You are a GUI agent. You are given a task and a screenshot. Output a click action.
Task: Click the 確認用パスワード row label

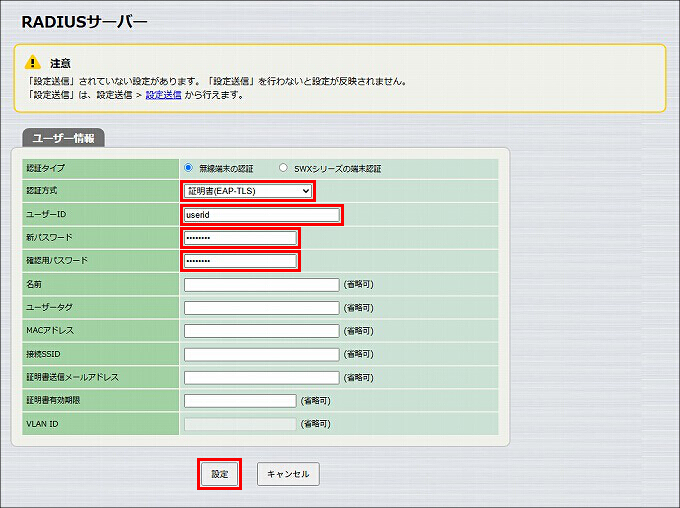[57, 260]
